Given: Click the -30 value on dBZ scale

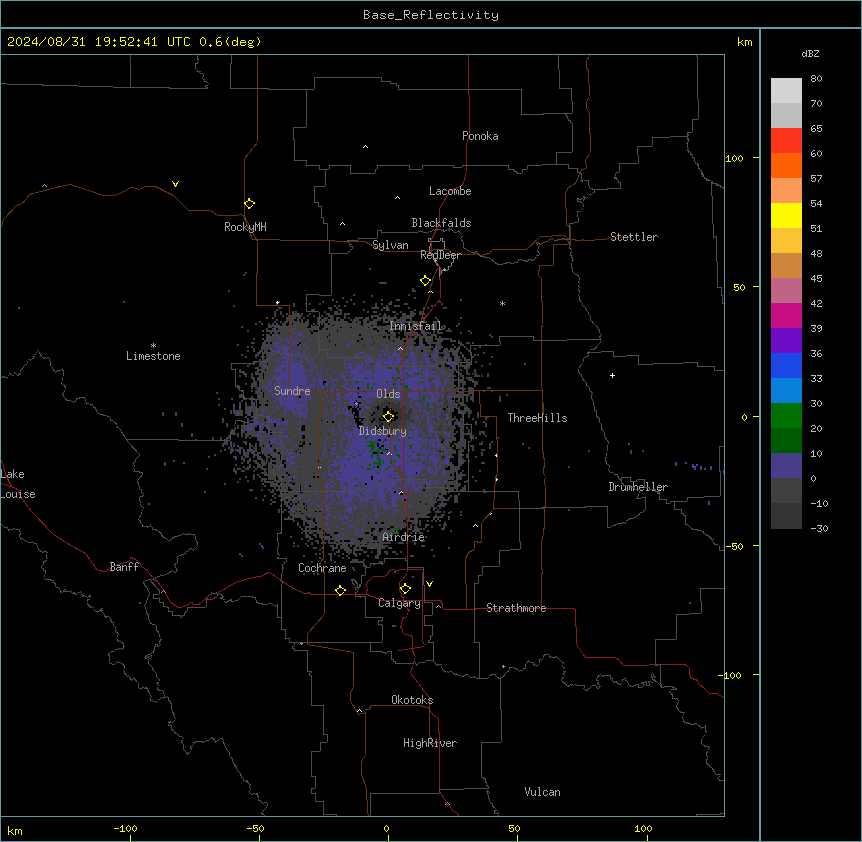Looking at the screenshot, I should (819, 528).
